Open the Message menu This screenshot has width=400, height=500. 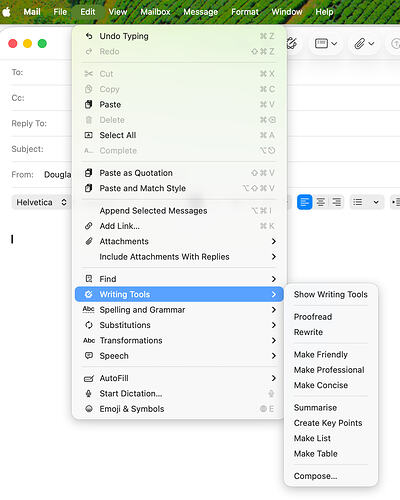coord(201,12)
